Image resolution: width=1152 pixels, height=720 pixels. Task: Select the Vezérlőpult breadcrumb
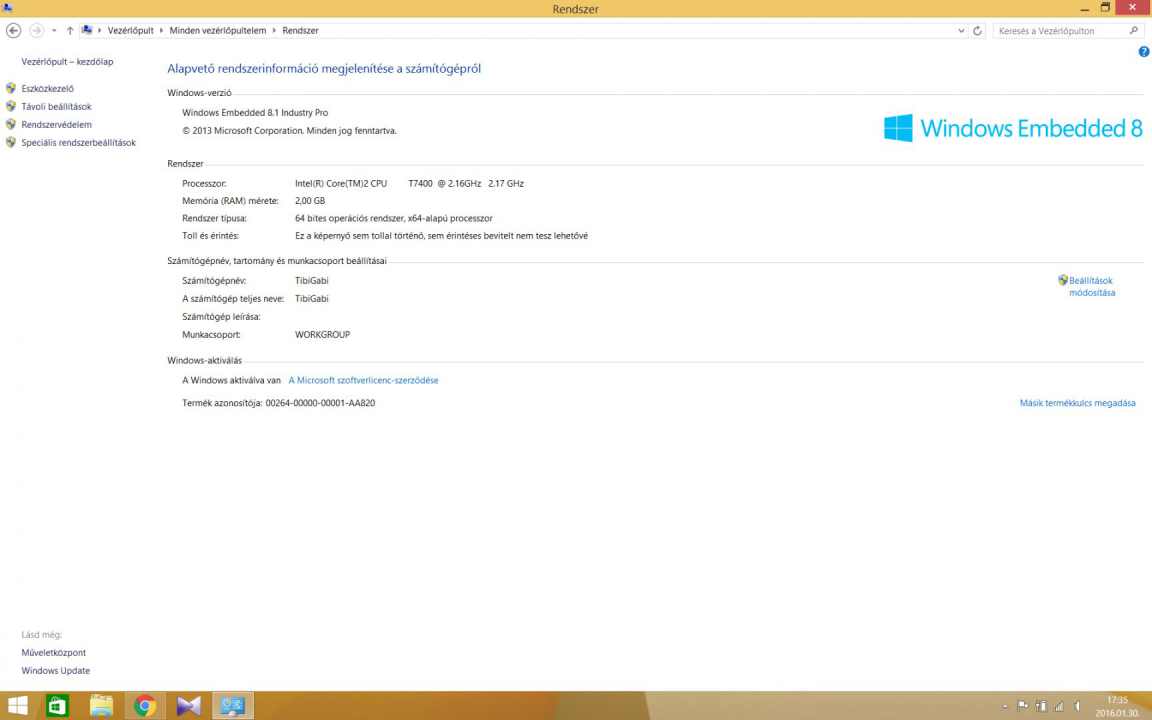click(131, 31)
